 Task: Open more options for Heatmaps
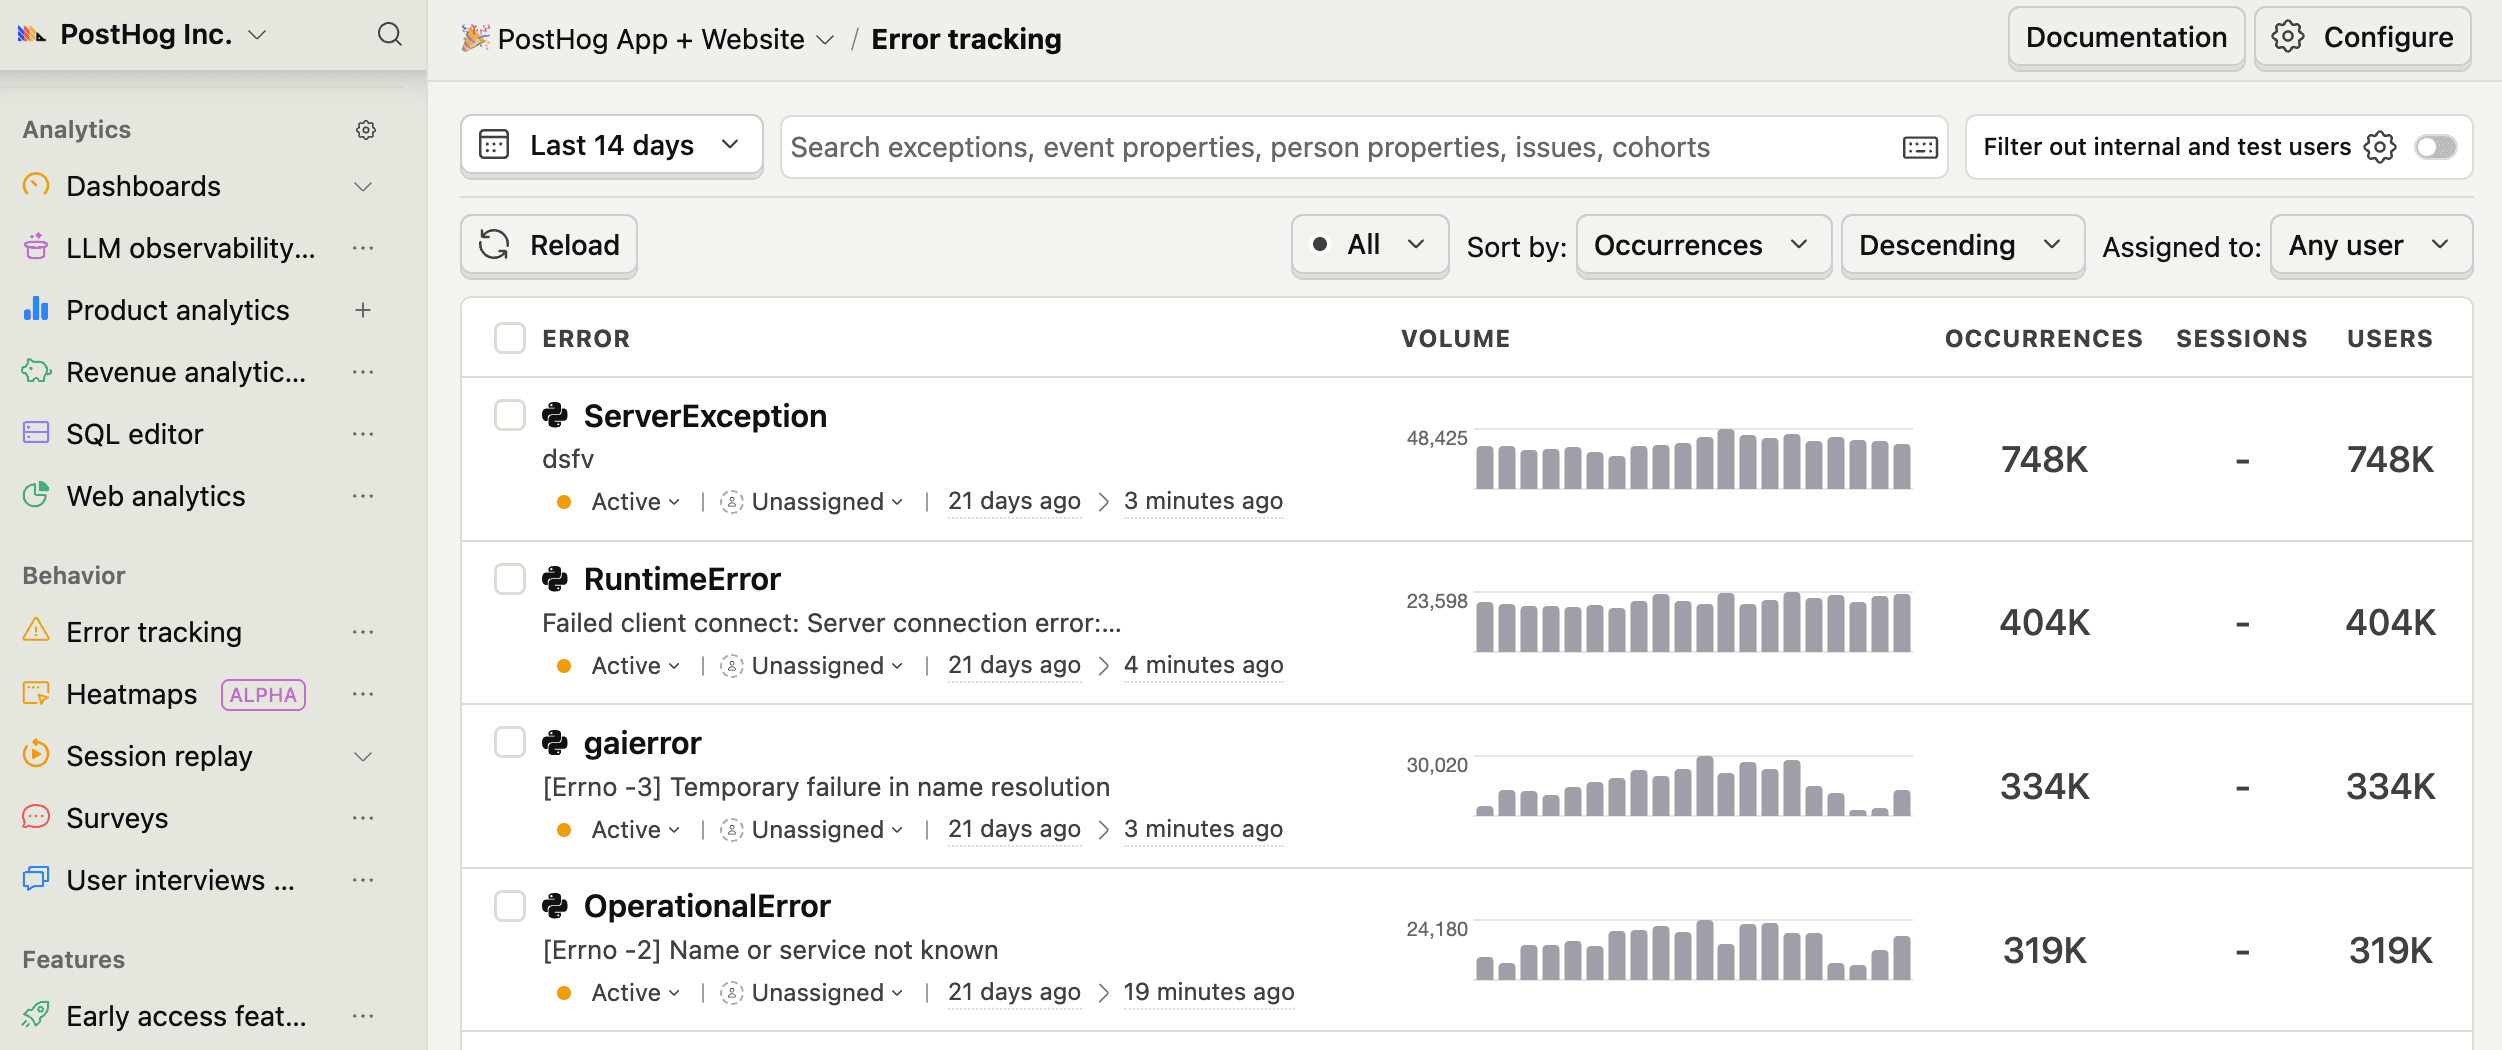[x=363, y=694]
